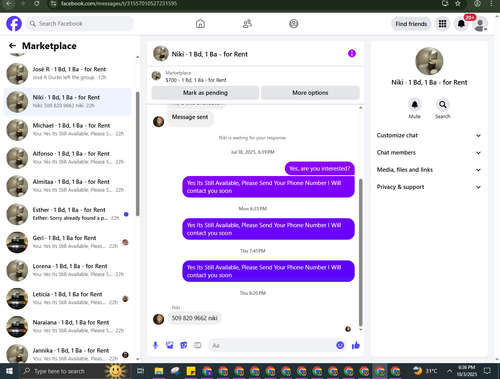500x379 pixels.
Task: Click the Facebook logo
Action: (14, 24)
